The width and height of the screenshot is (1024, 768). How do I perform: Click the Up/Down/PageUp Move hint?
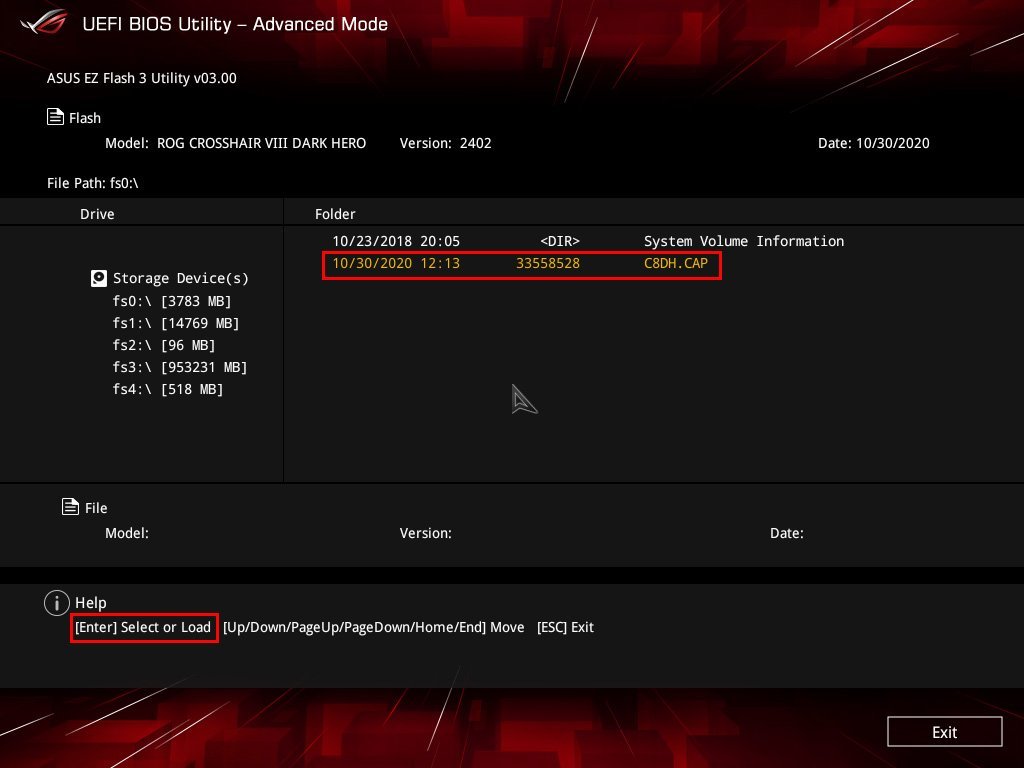click(374, 627)
